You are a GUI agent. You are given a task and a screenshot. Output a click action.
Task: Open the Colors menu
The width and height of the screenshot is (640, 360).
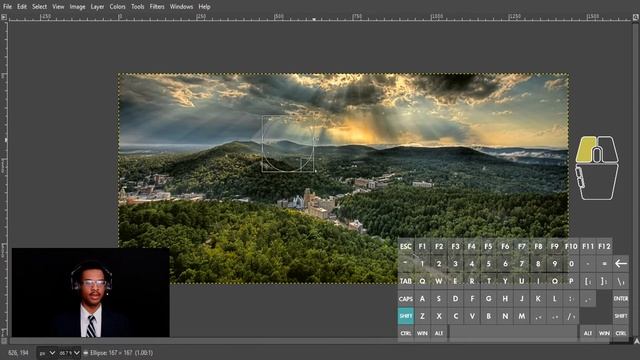pos(117,7)
